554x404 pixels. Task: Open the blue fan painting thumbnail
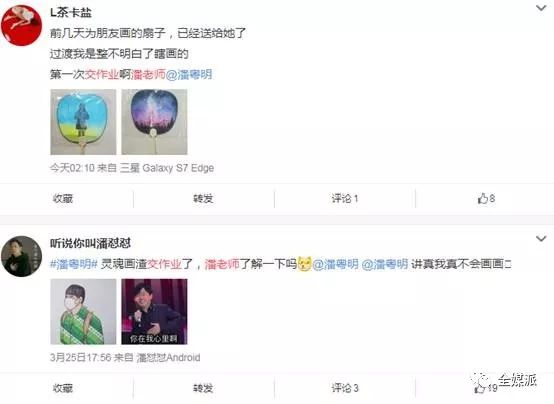(83, 122)
